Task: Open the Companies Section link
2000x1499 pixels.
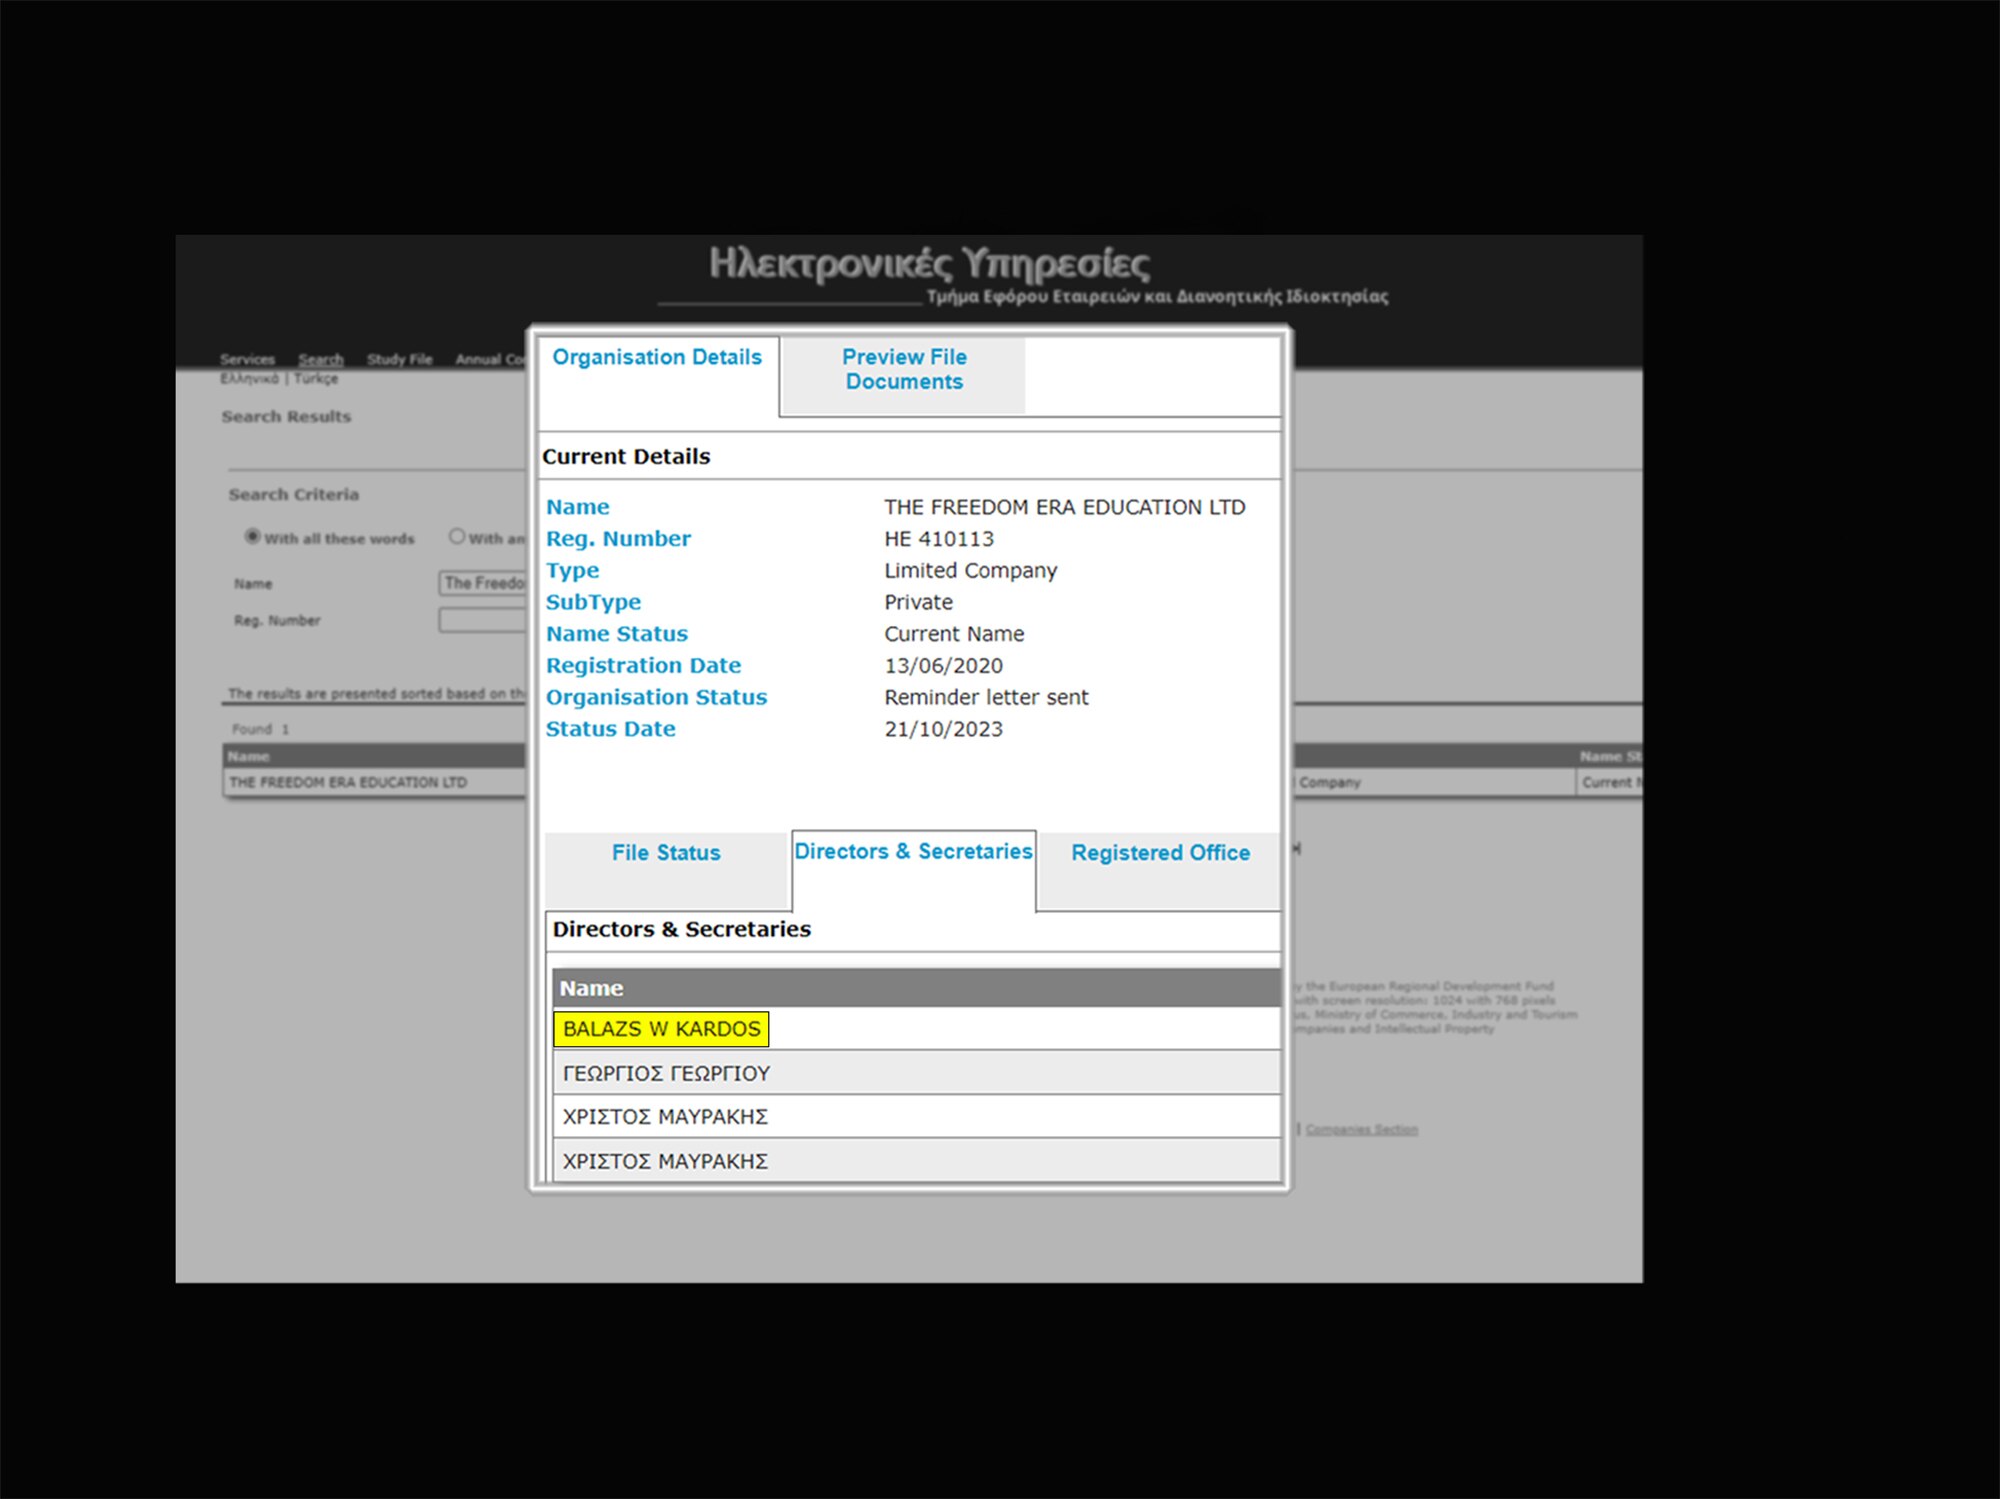Action: 1364,1129
